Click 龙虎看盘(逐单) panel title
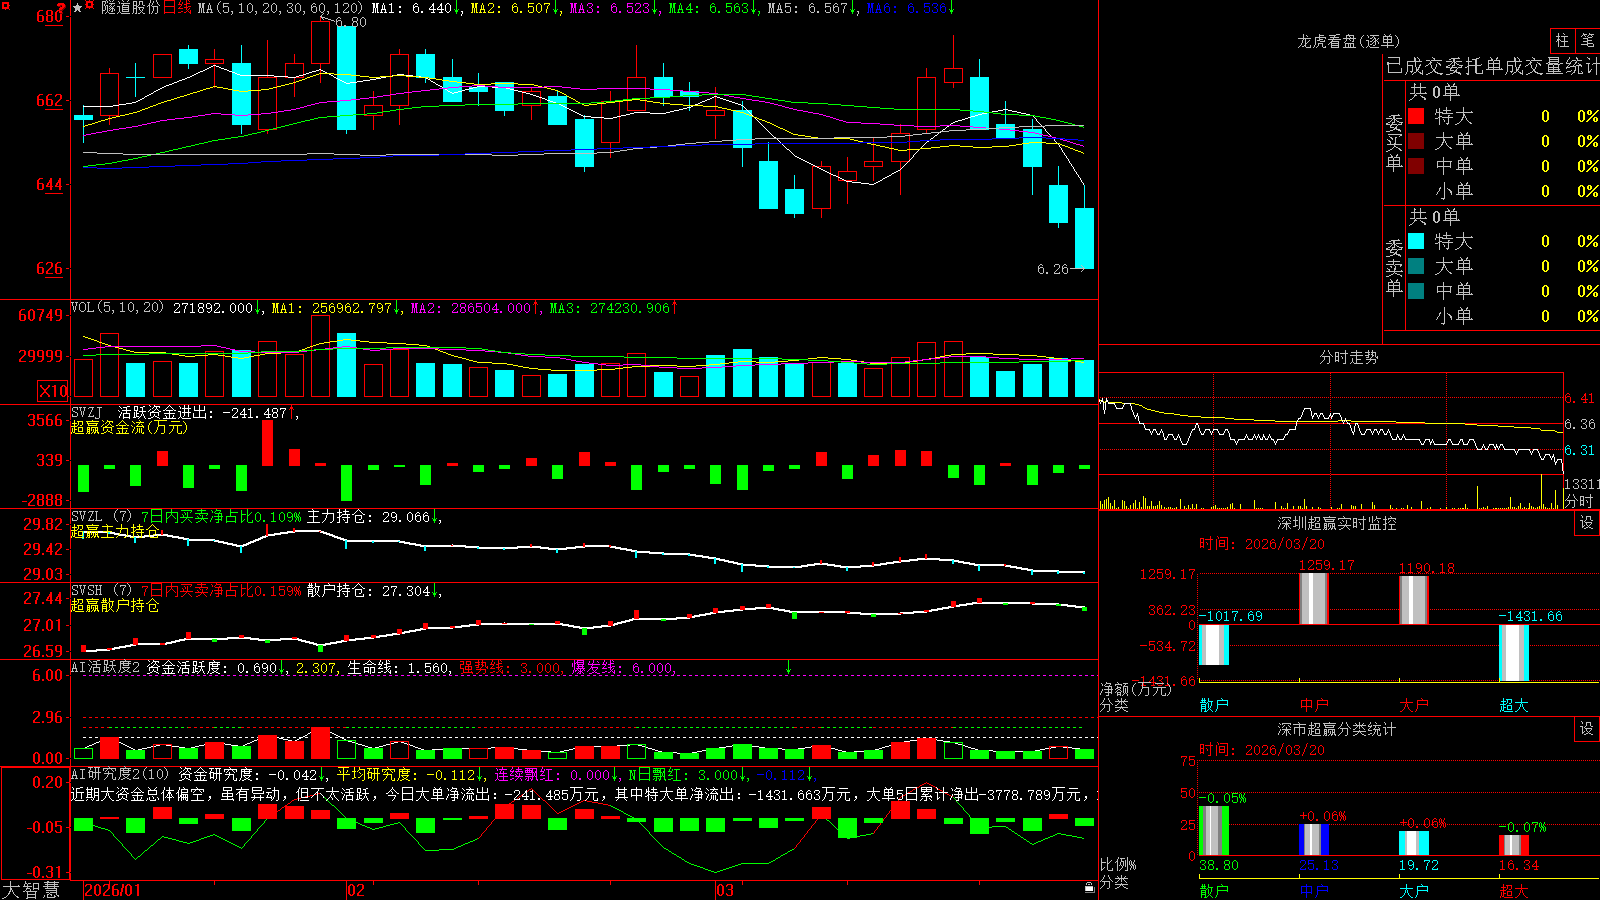Screen dimensions: 1600x900 1348,41
